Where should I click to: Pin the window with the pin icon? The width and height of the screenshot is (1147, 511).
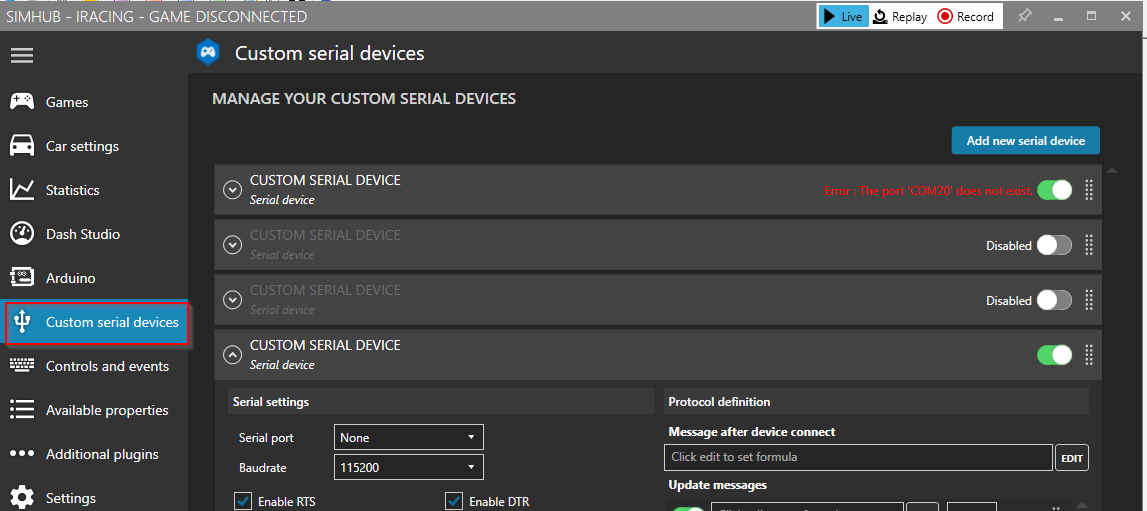click(1024, 16)
